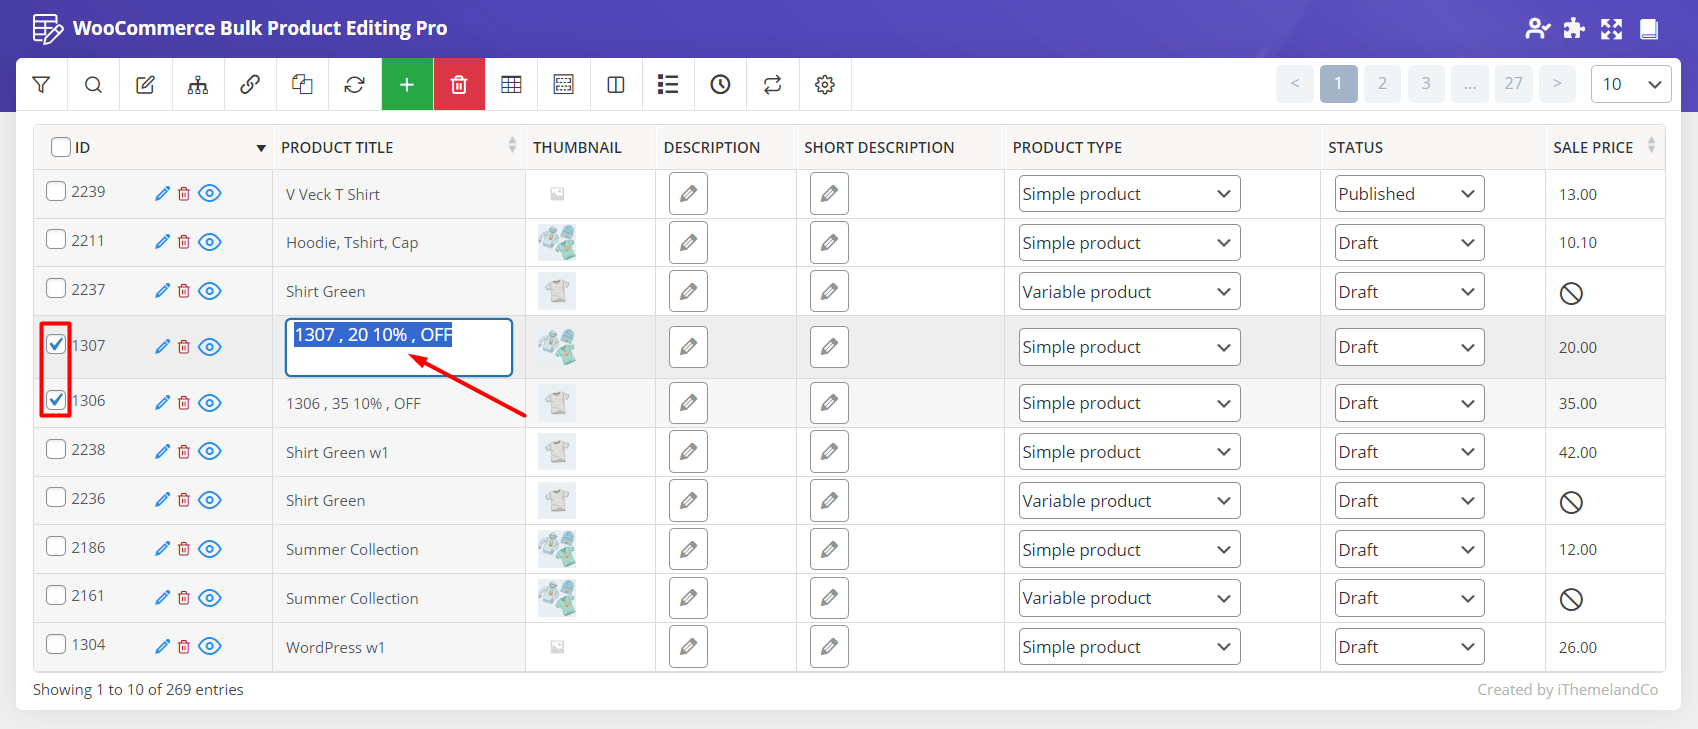Image resolution: width=1698 pixels, height=729 pixels.
Task: Open the rows-per-page dropdown showing 10
Action: point(1630,84)
